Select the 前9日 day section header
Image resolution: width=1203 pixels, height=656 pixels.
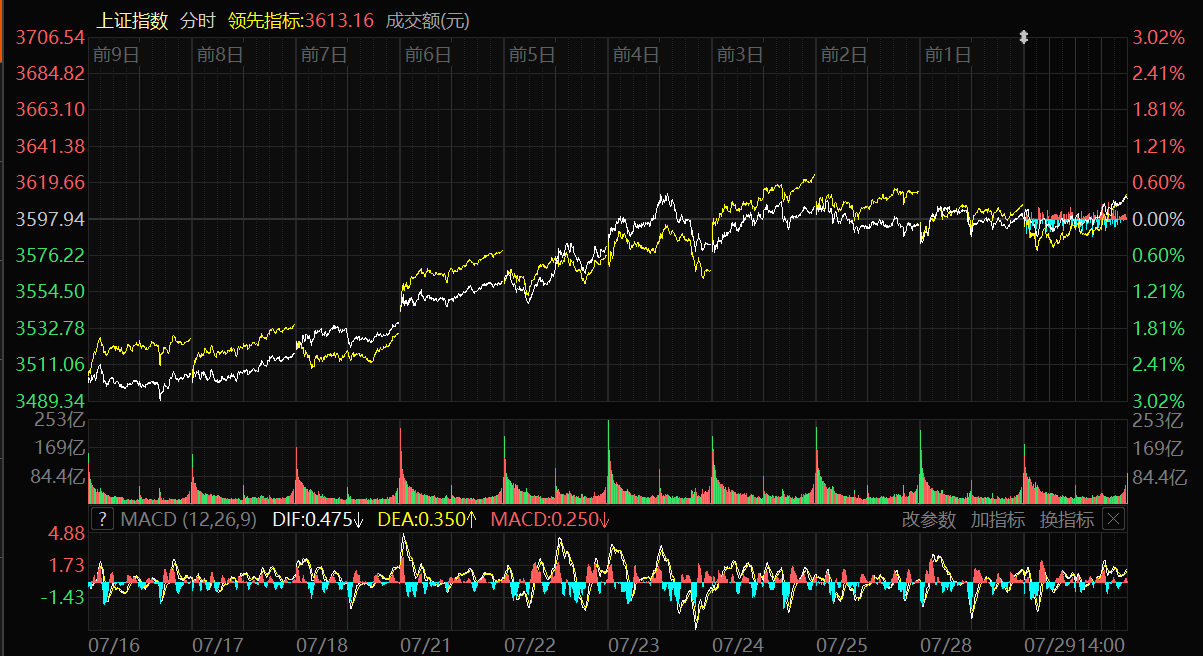[x=114, y=55]
